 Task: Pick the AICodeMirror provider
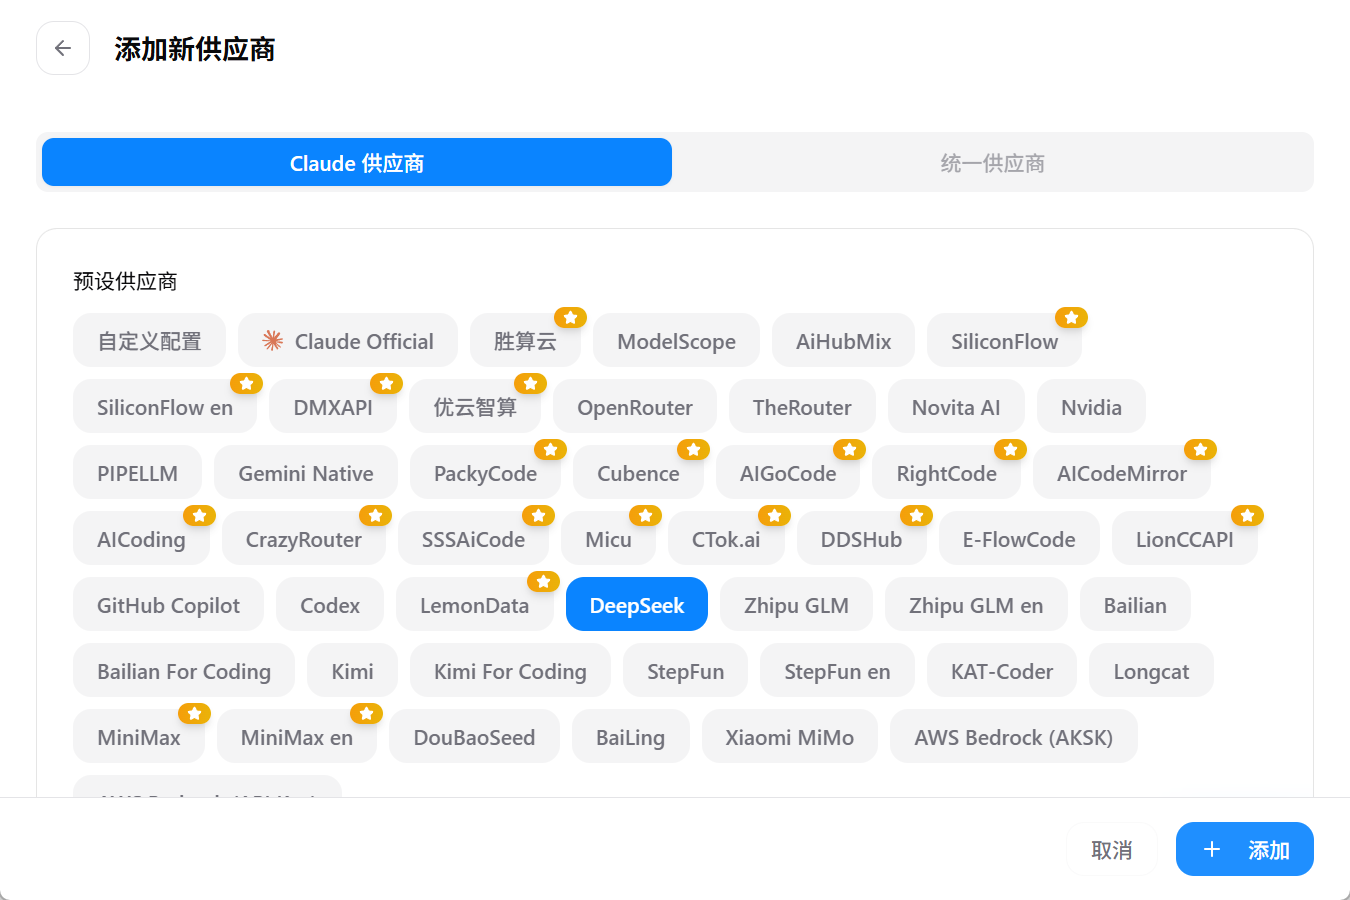click(1122, 473)
